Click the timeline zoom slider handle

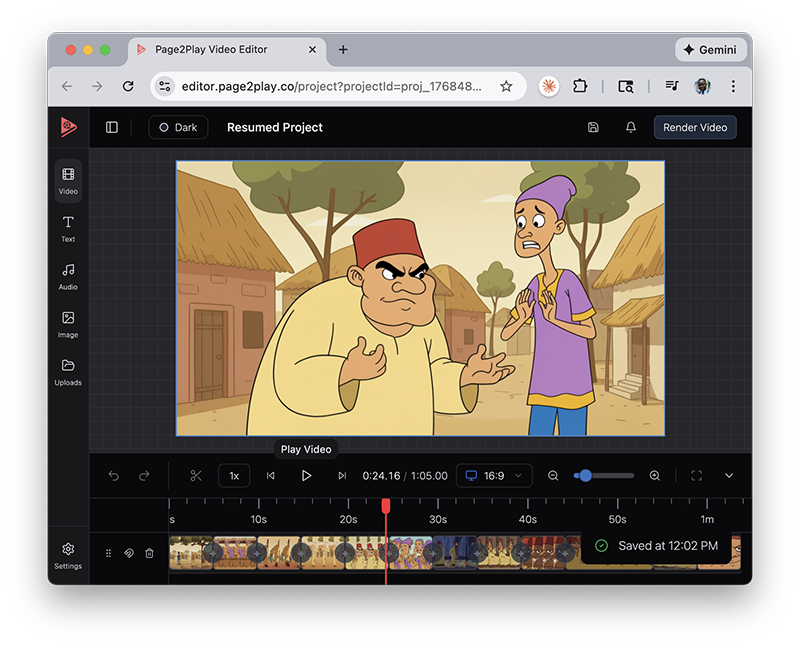pyautogui.click(x=586, y=476)
